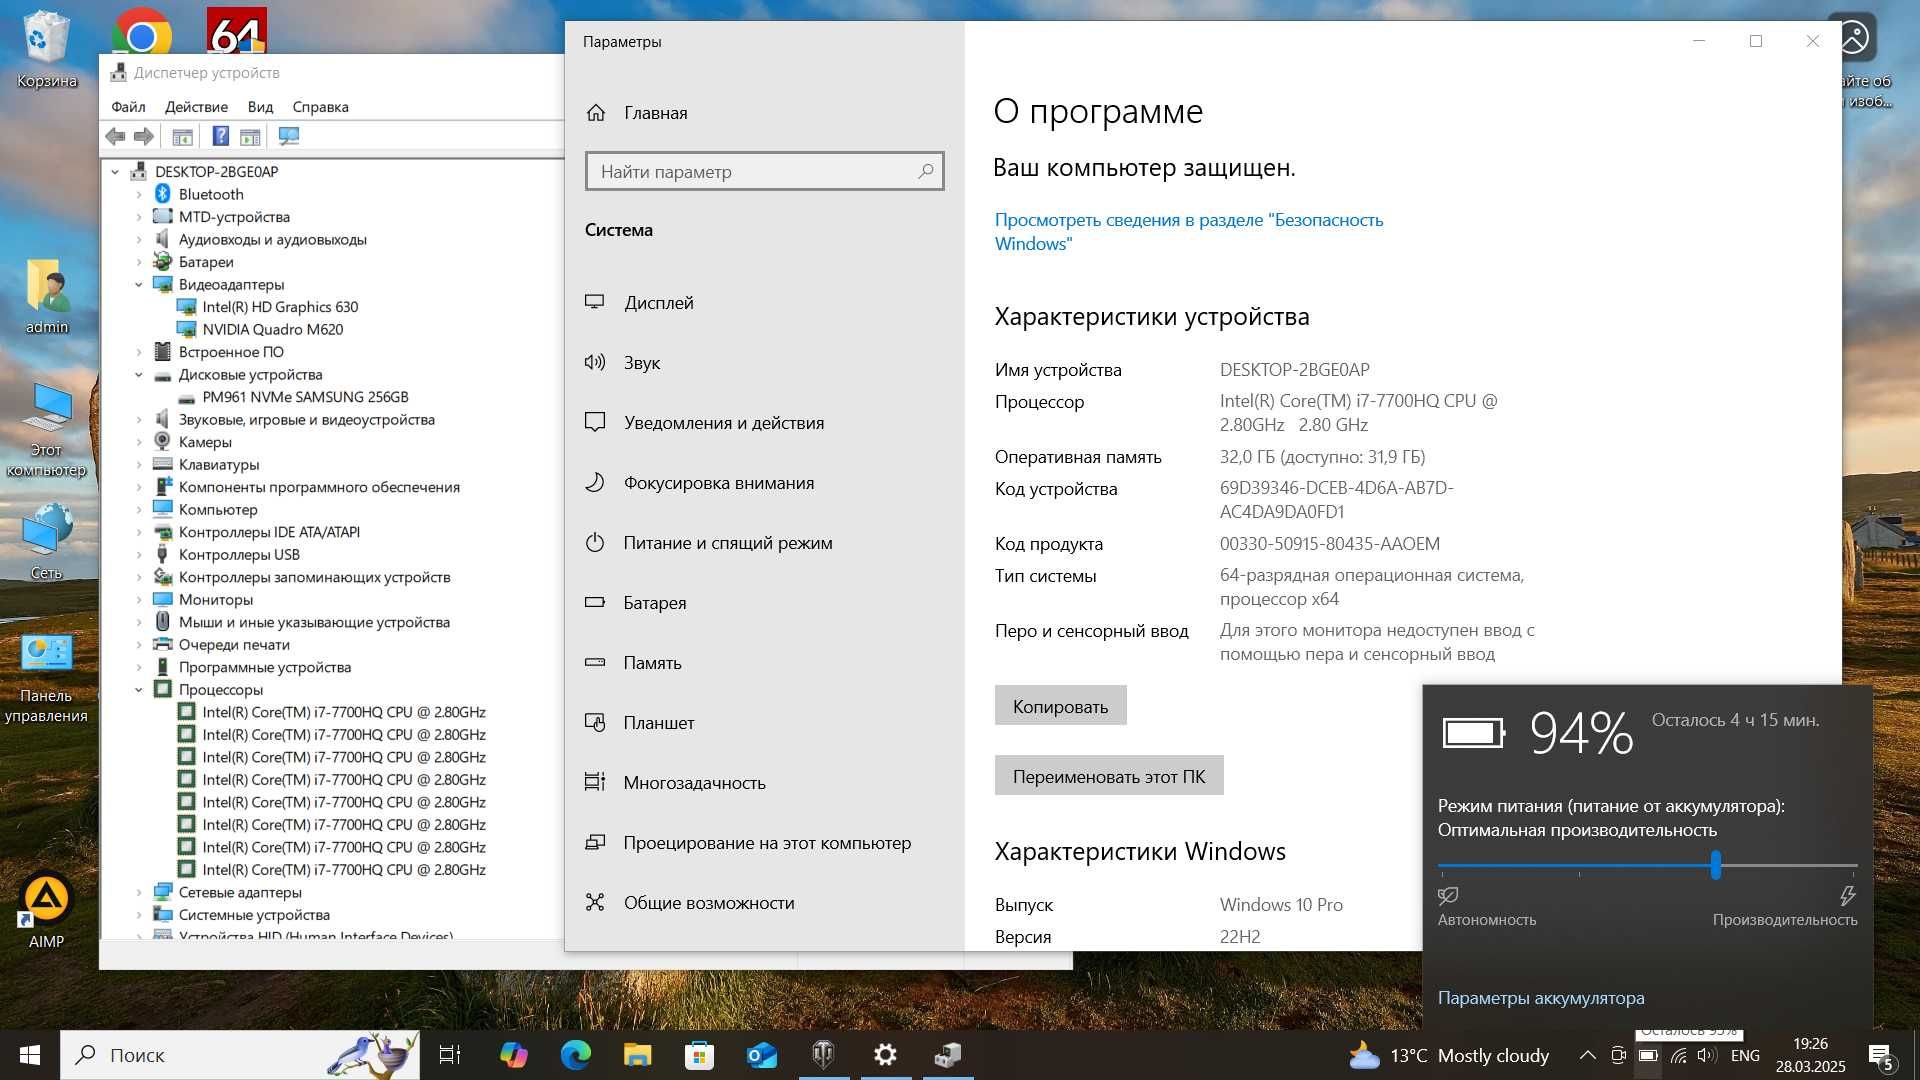This screenshot has height=1080, width=1920.
Task: Expand Audio inputs and outputs node
Action: tap(139, 239)
